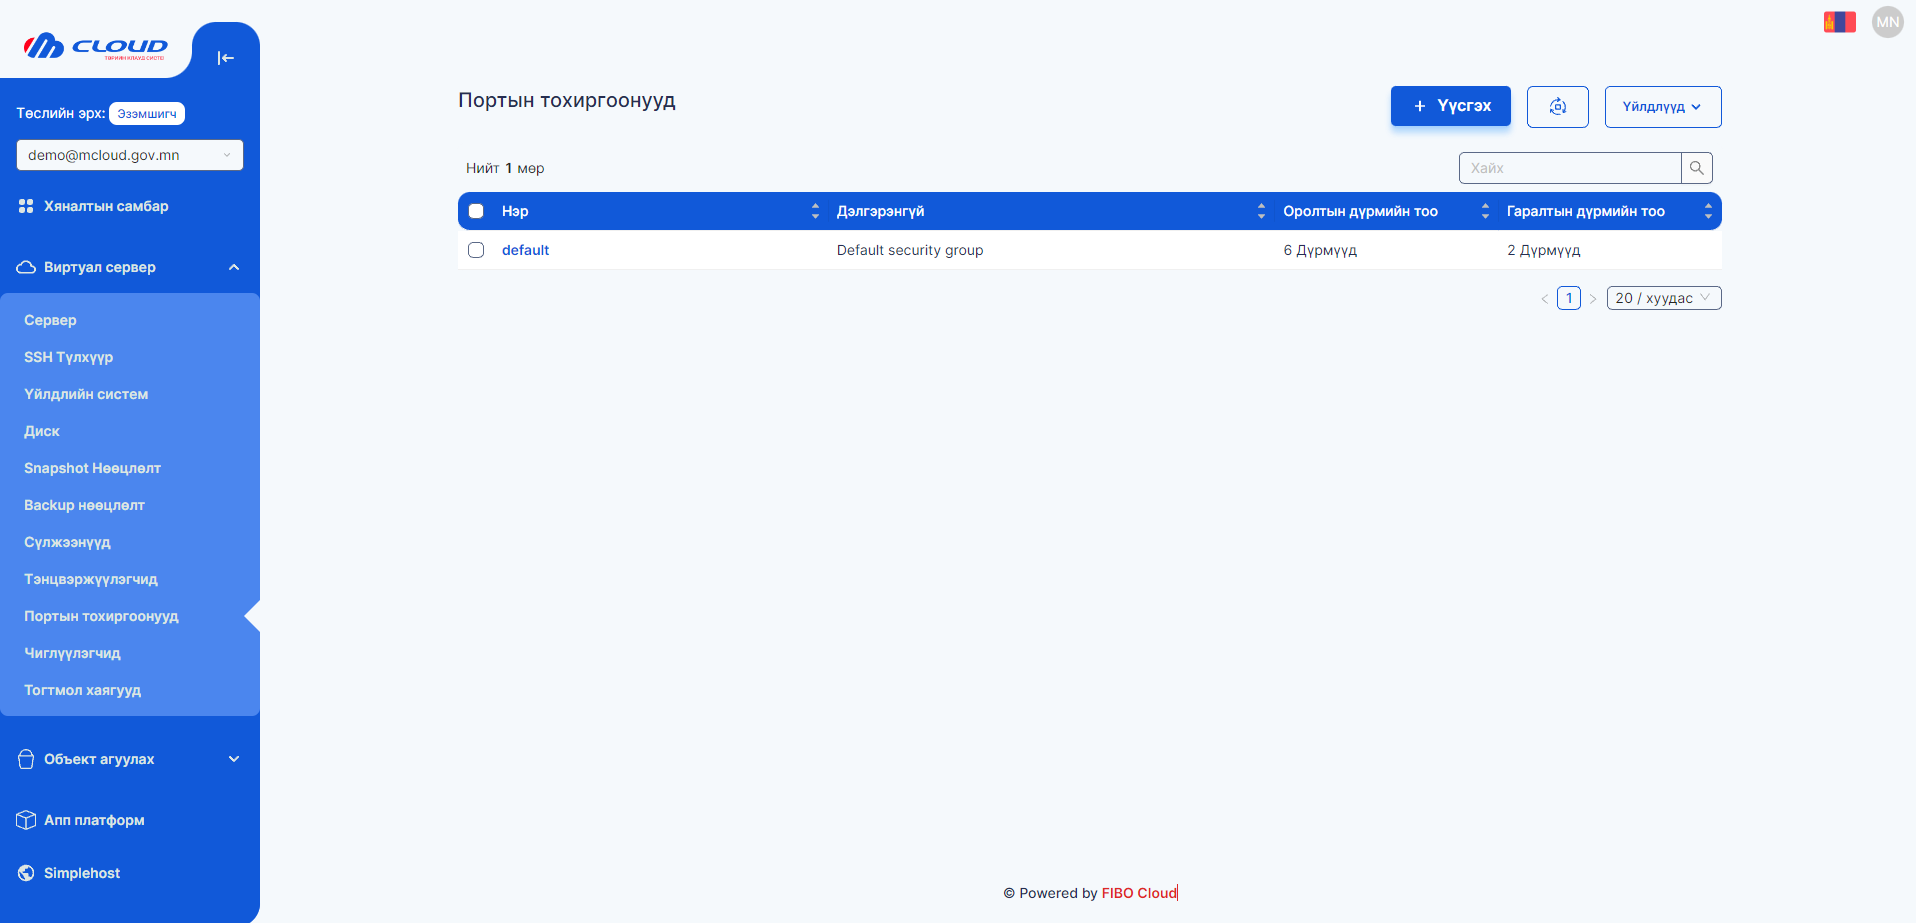Sort by the Нэр column arrows

tap(815, 211)
